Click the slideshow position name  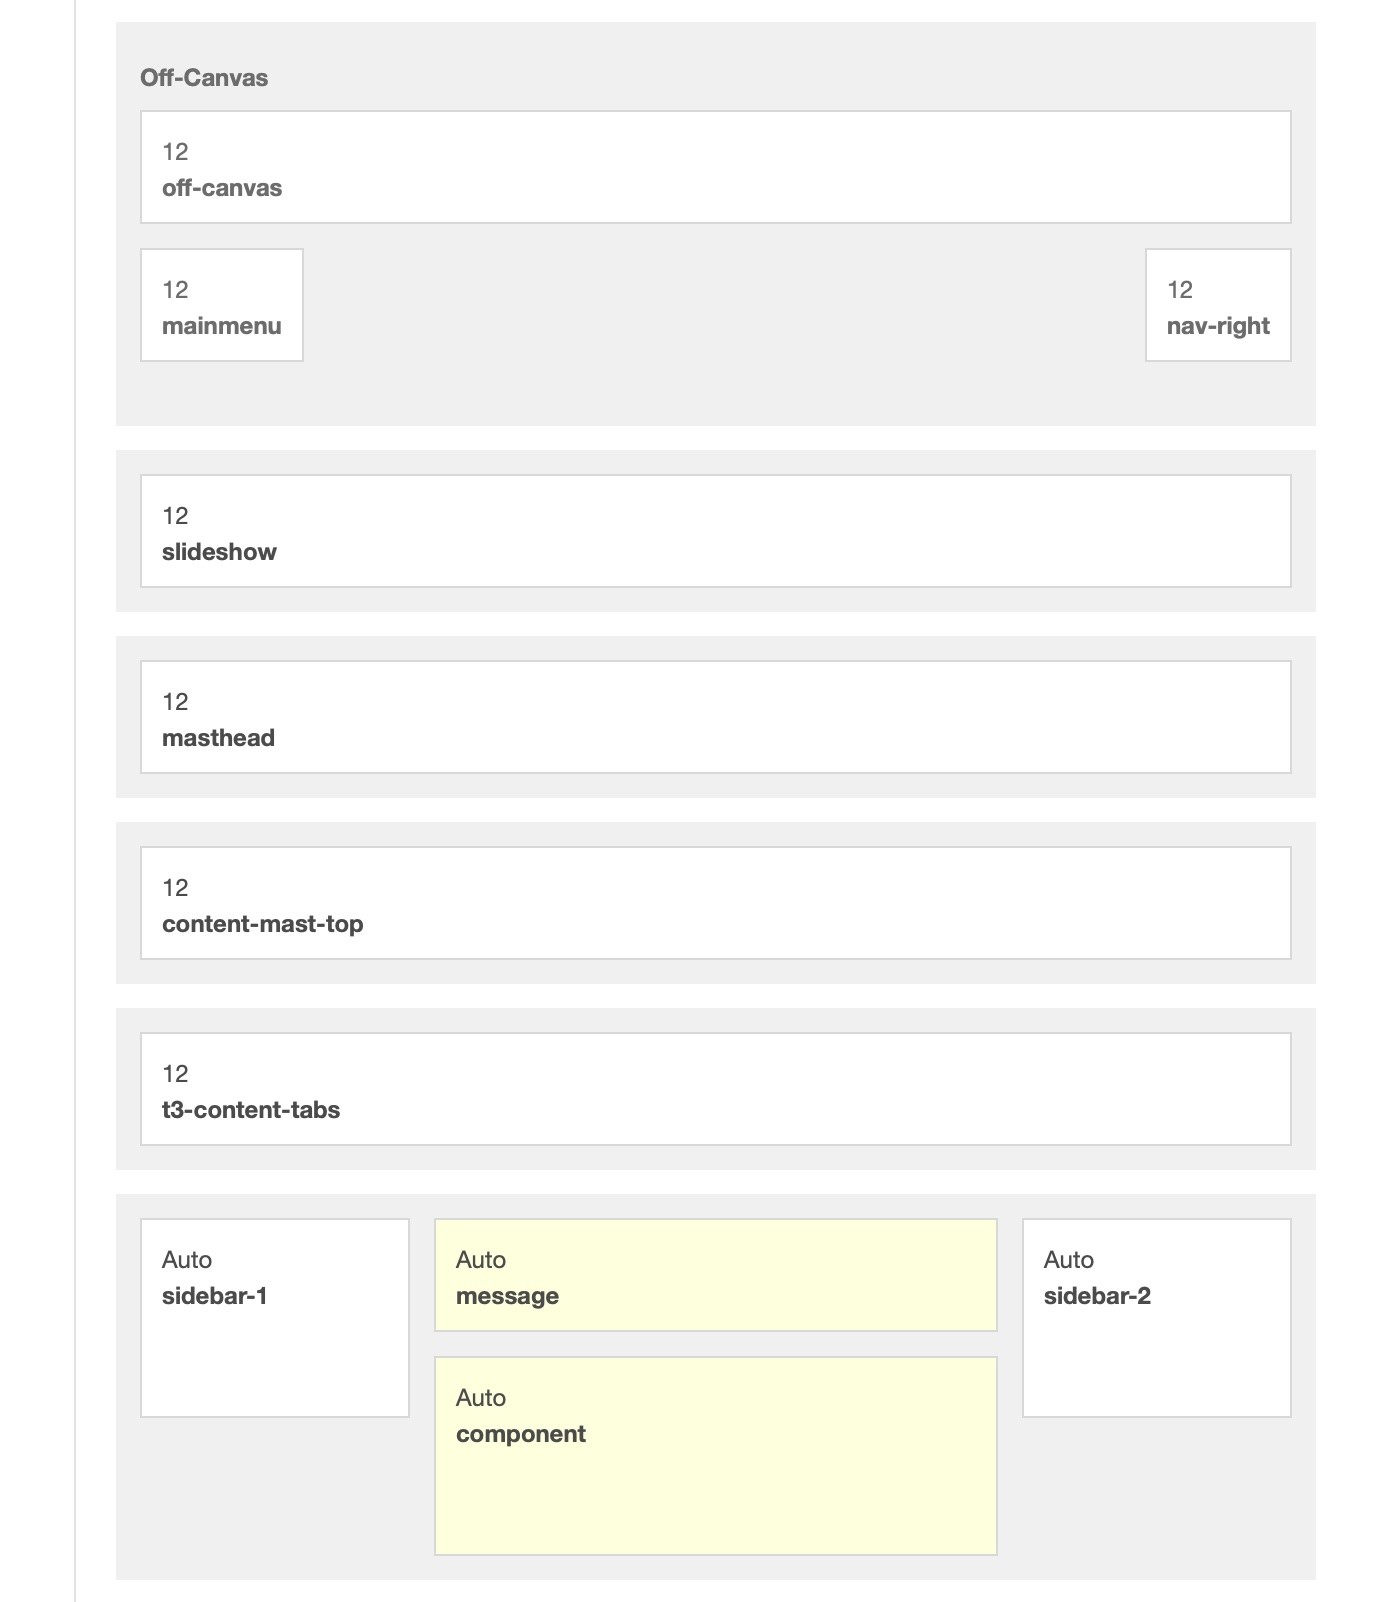click(x=219, y=552)
